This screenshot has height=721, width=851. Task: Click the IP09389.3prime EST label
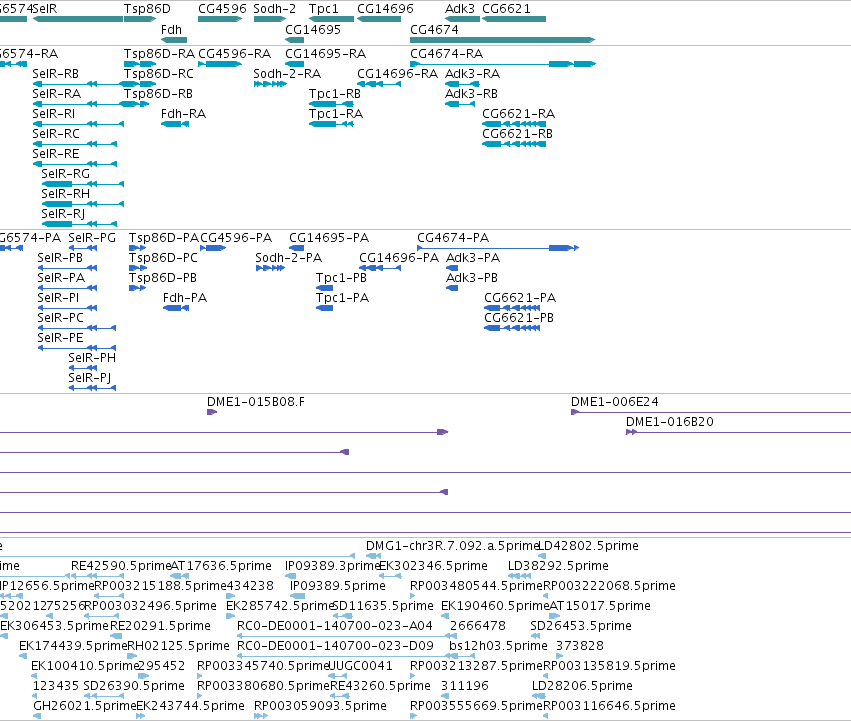(x=332, y=566)
